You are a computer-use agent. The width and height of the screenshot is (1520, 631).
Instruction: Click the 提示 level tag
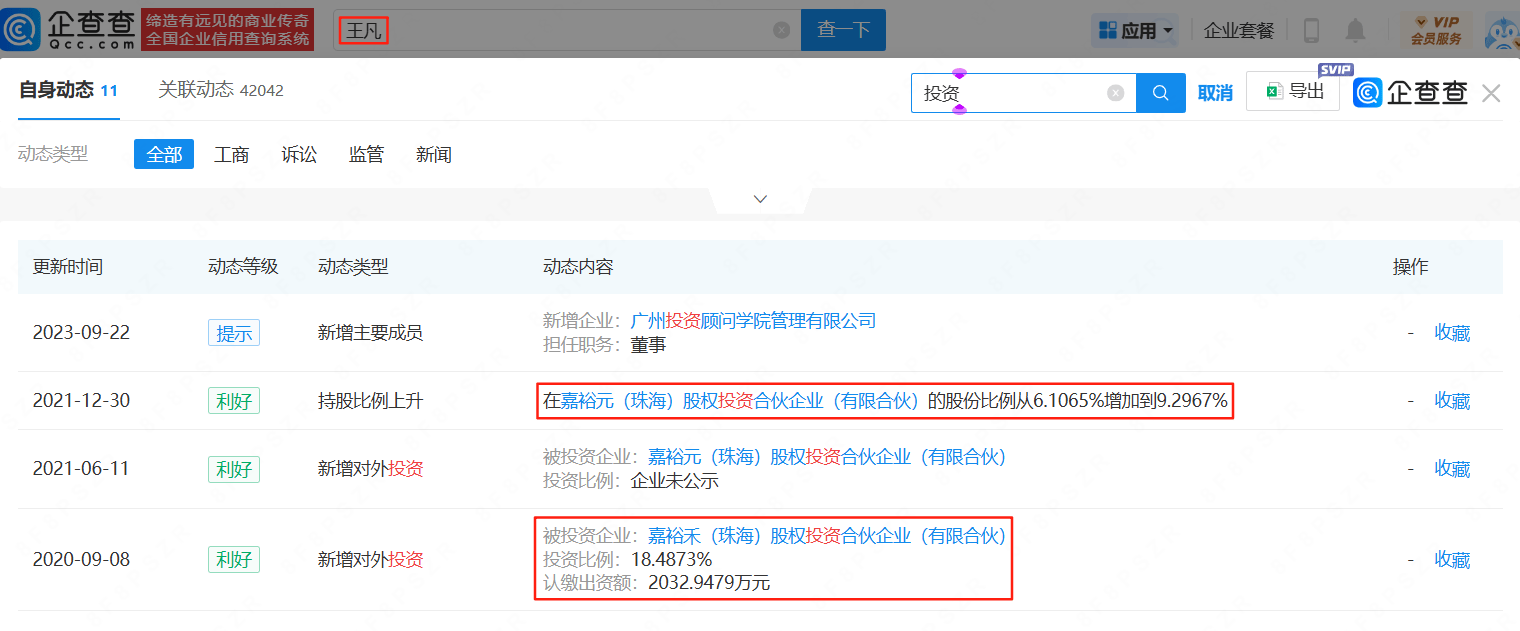click(x=234, y=333)
